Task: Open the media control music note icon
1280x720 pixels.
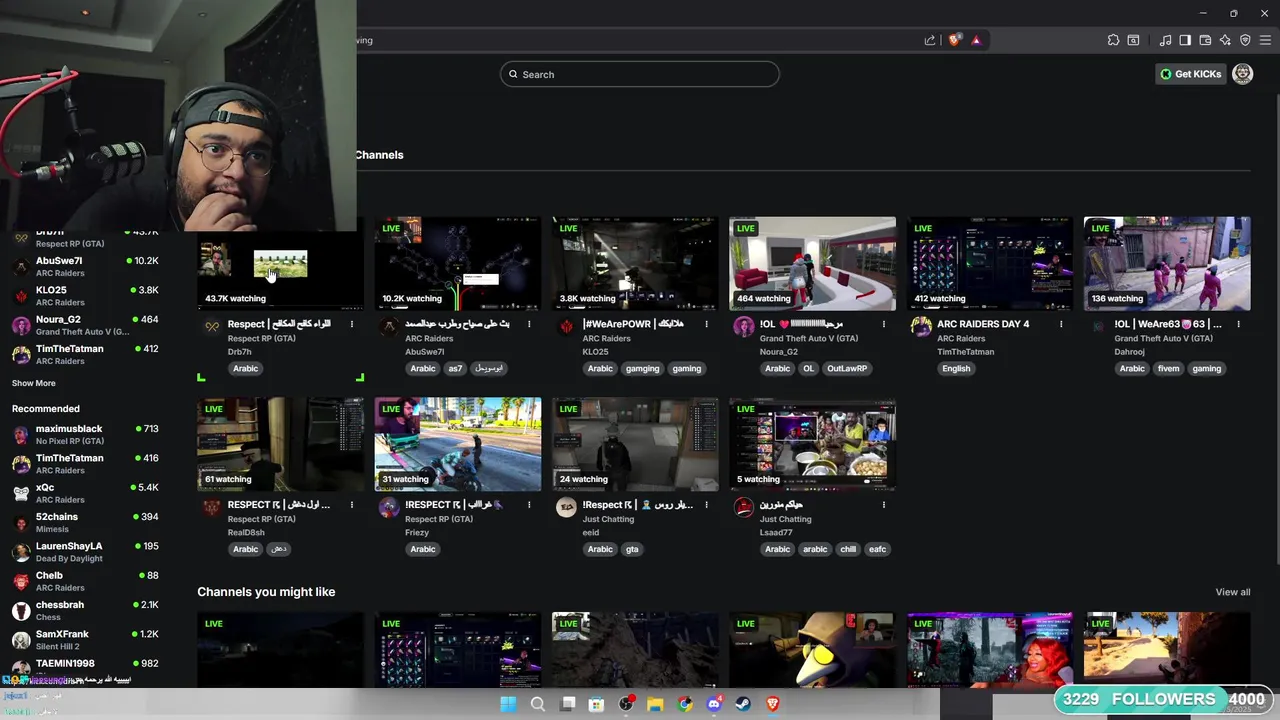Action: click(1165, 40)
